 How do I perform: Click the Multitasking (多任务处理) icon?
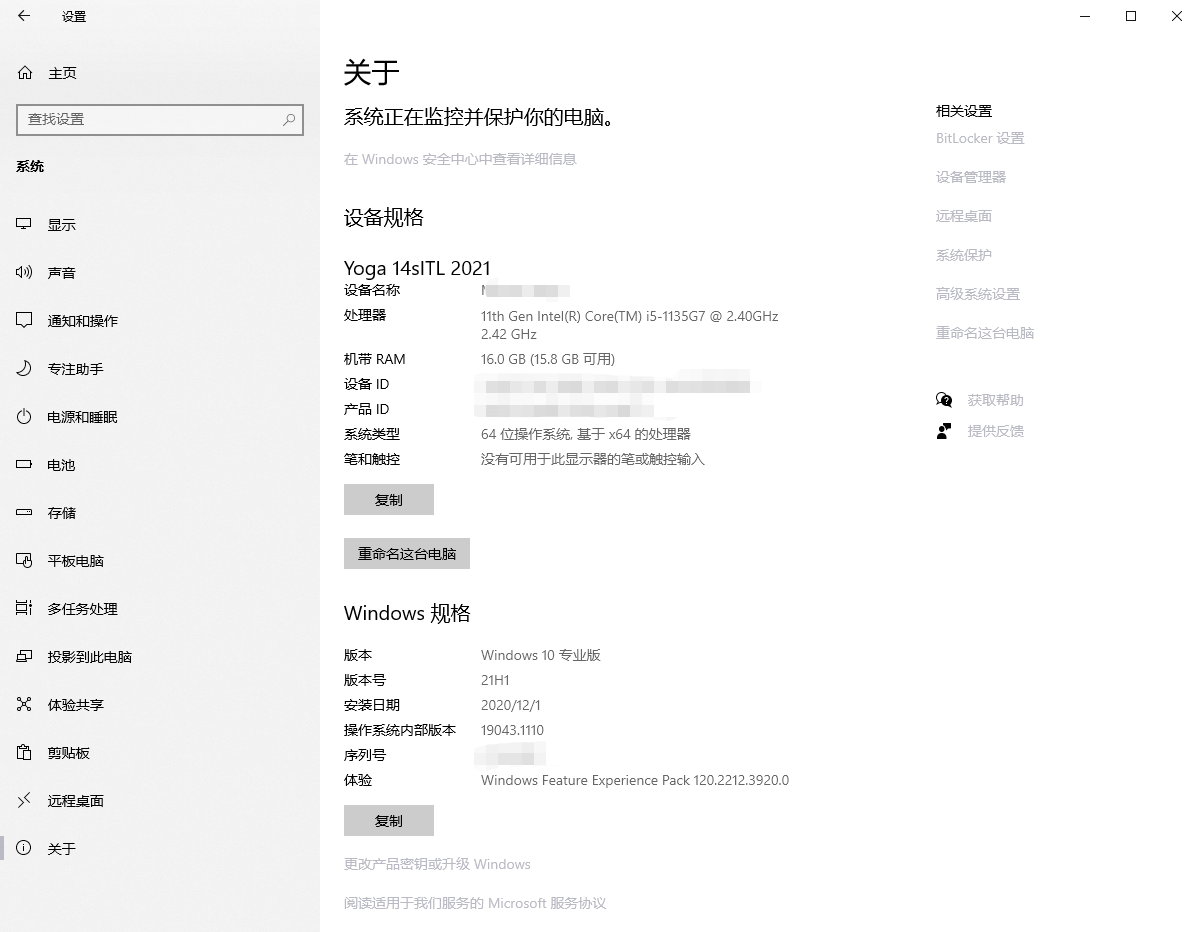pos(25,609)
